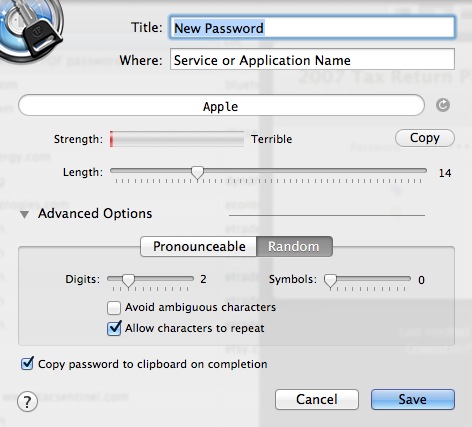The width and height of the screenshot is (472, 427).
Task: Click the password Strength indicator bar
Action: pyautogui.click(x=177, y=139)
